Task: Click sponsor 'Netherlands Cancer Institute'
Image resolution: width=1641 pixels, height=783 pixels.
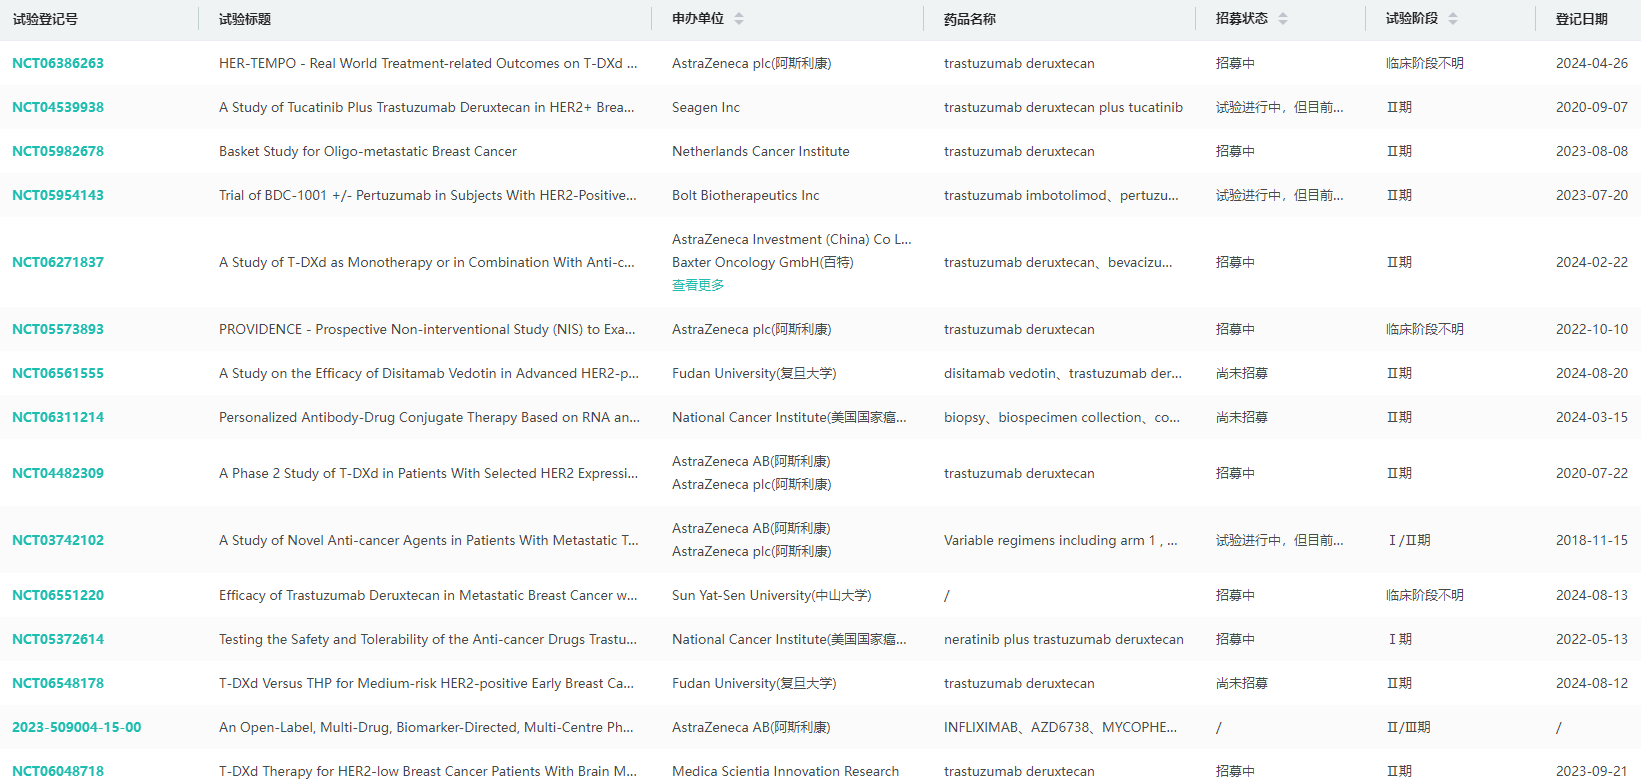Action: (x=761, y=151)
